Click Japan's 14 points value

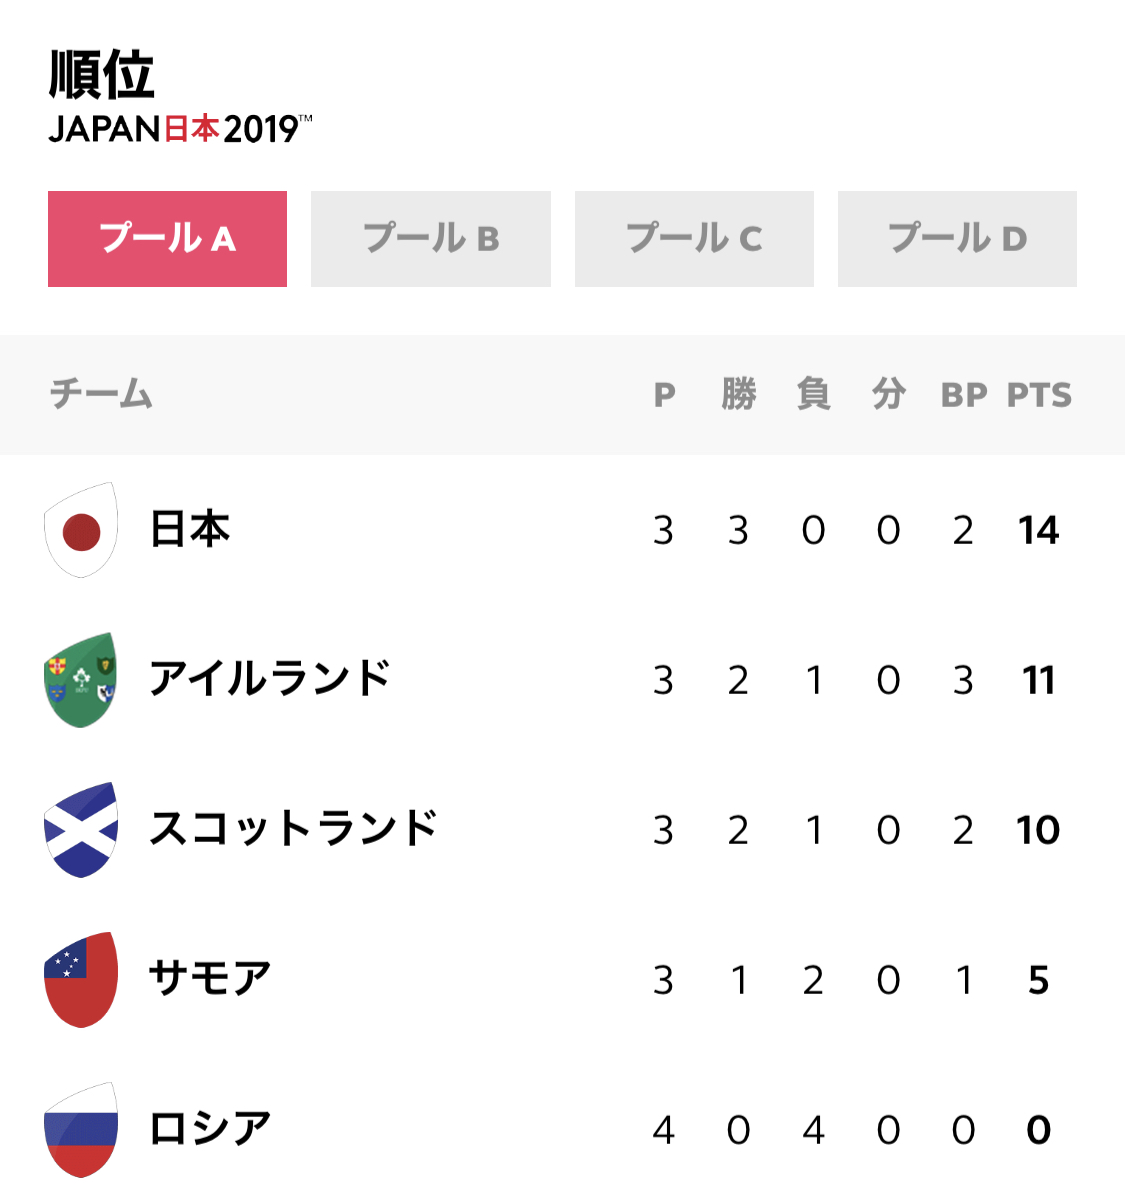click(1039, 530)
